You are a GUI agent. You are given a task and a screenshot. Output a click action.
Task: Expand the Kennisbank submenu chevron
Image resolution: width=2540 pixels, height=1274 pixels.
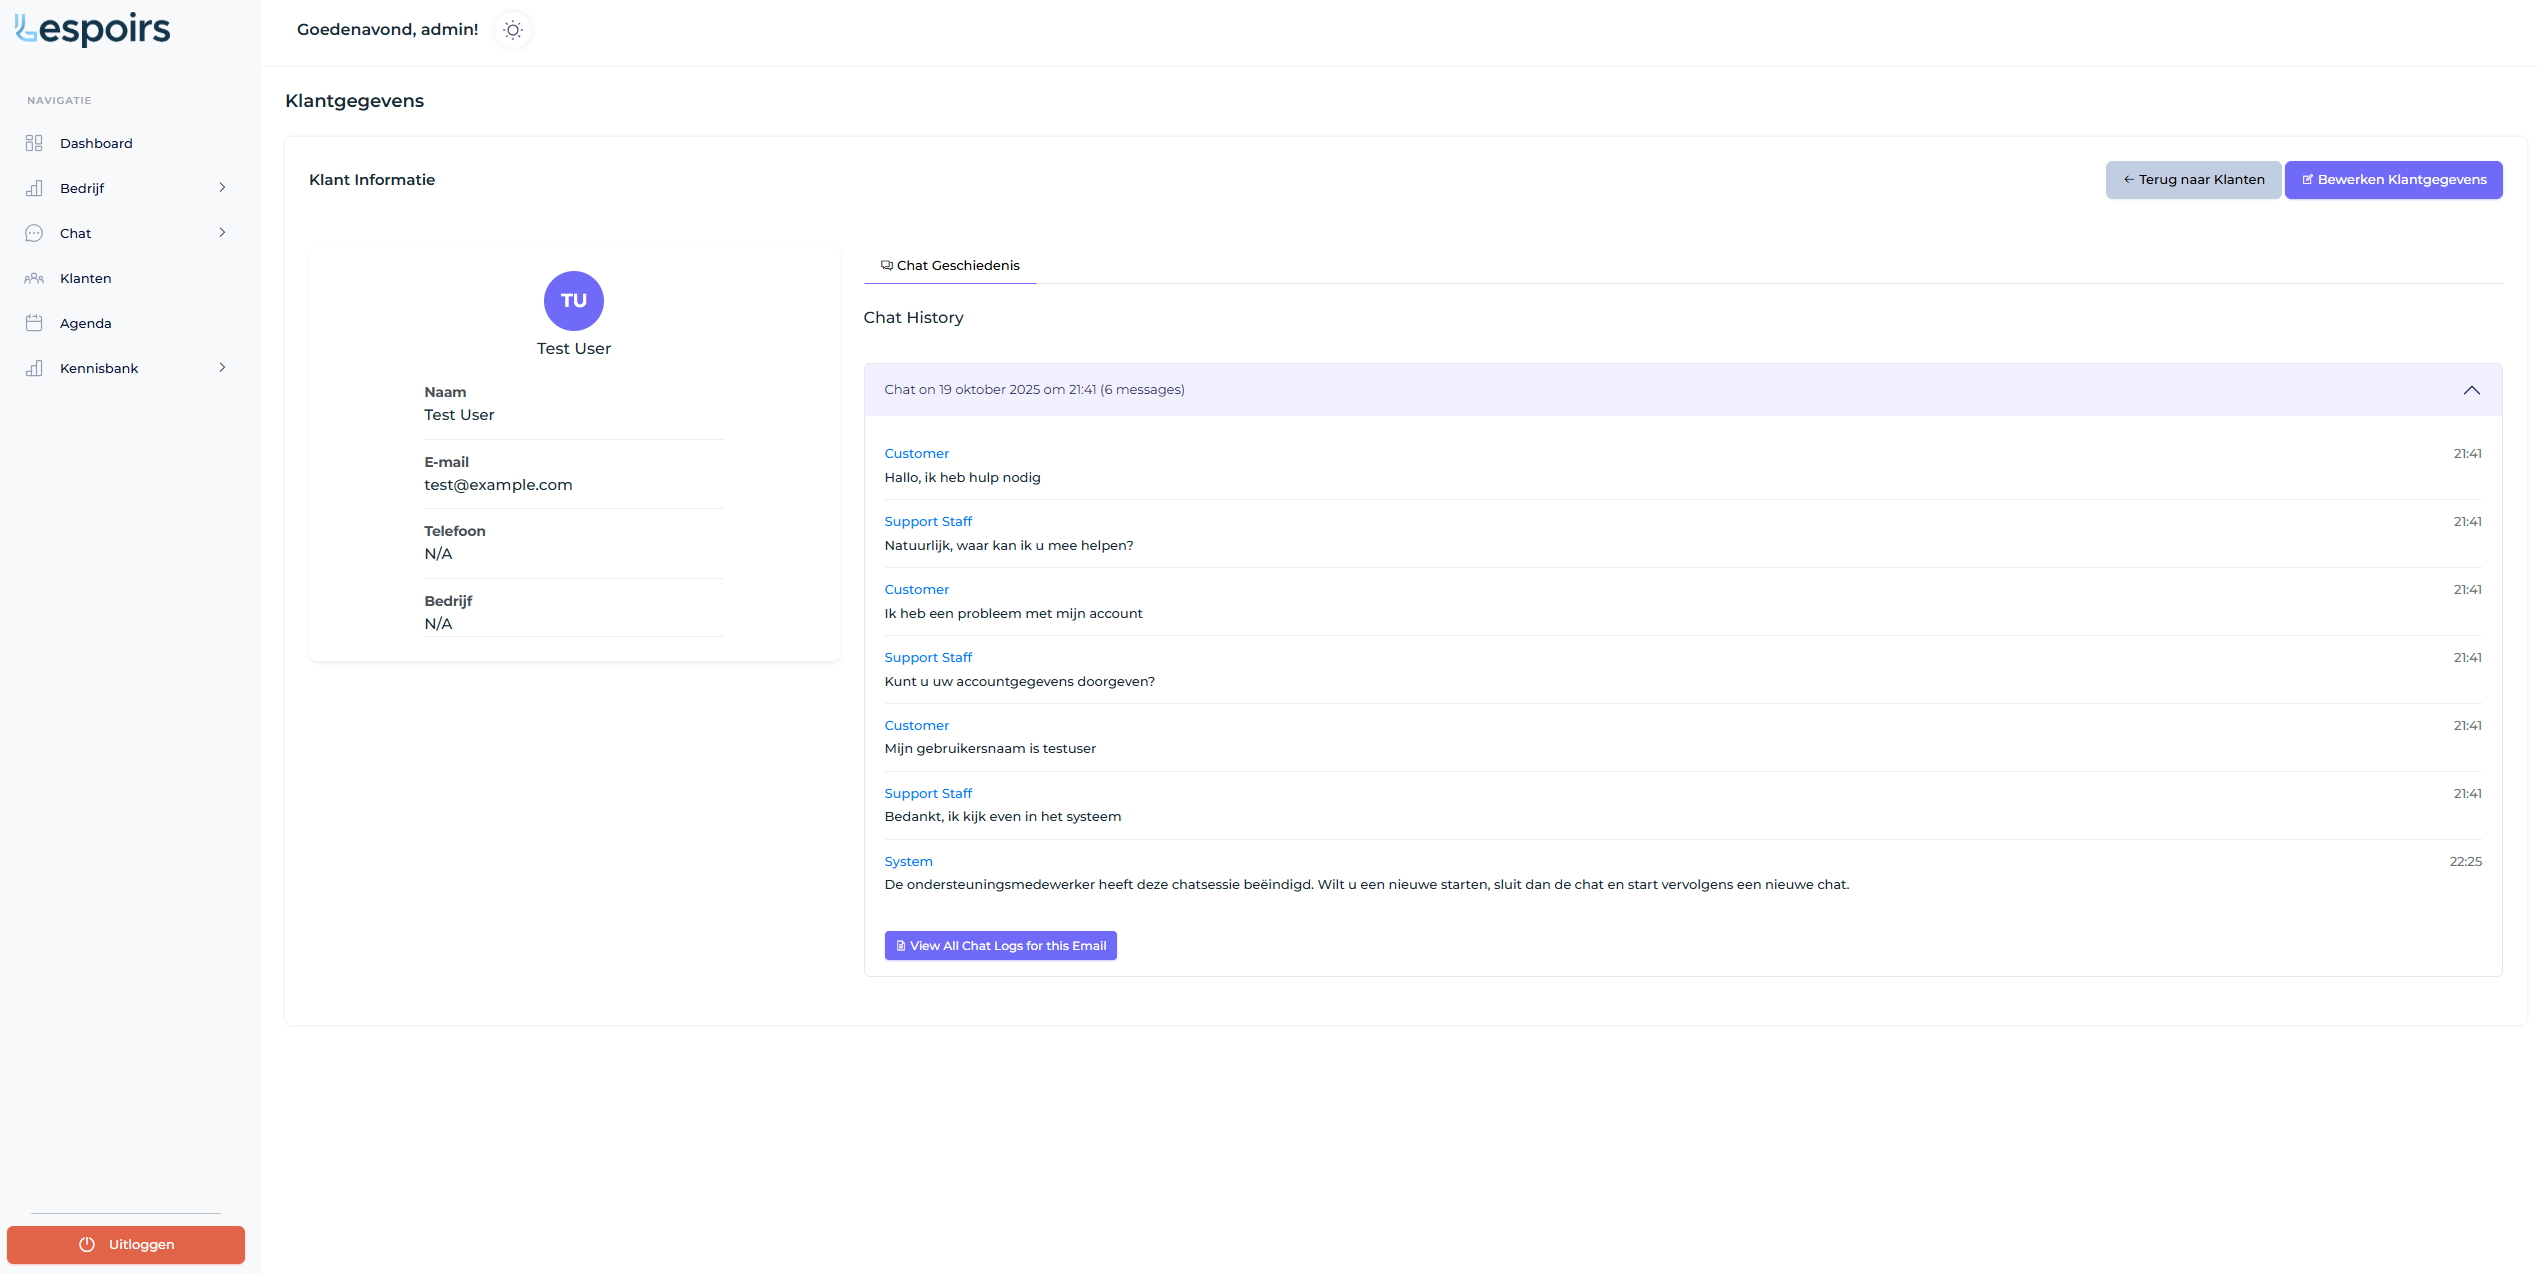point(222,367)
